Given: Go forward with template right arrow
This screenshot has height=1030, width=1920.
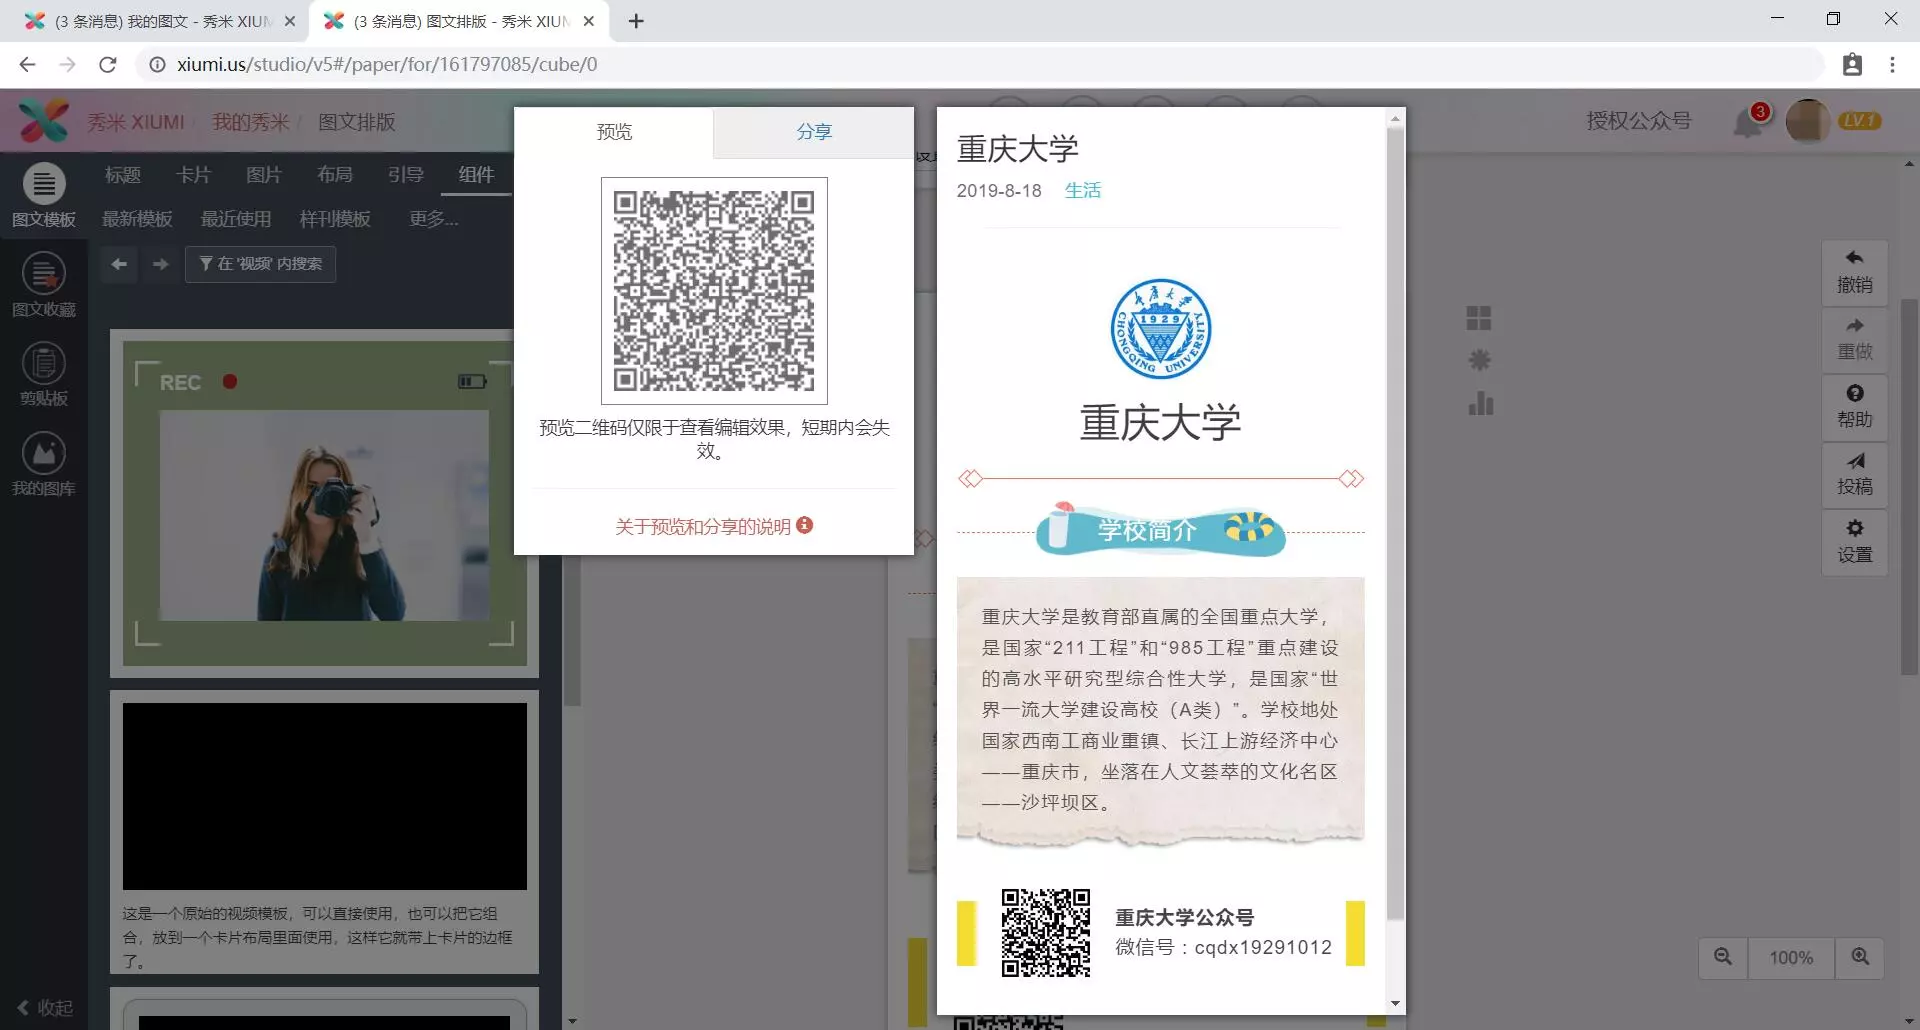Looking at the screenshot, I should pos(160,264).
